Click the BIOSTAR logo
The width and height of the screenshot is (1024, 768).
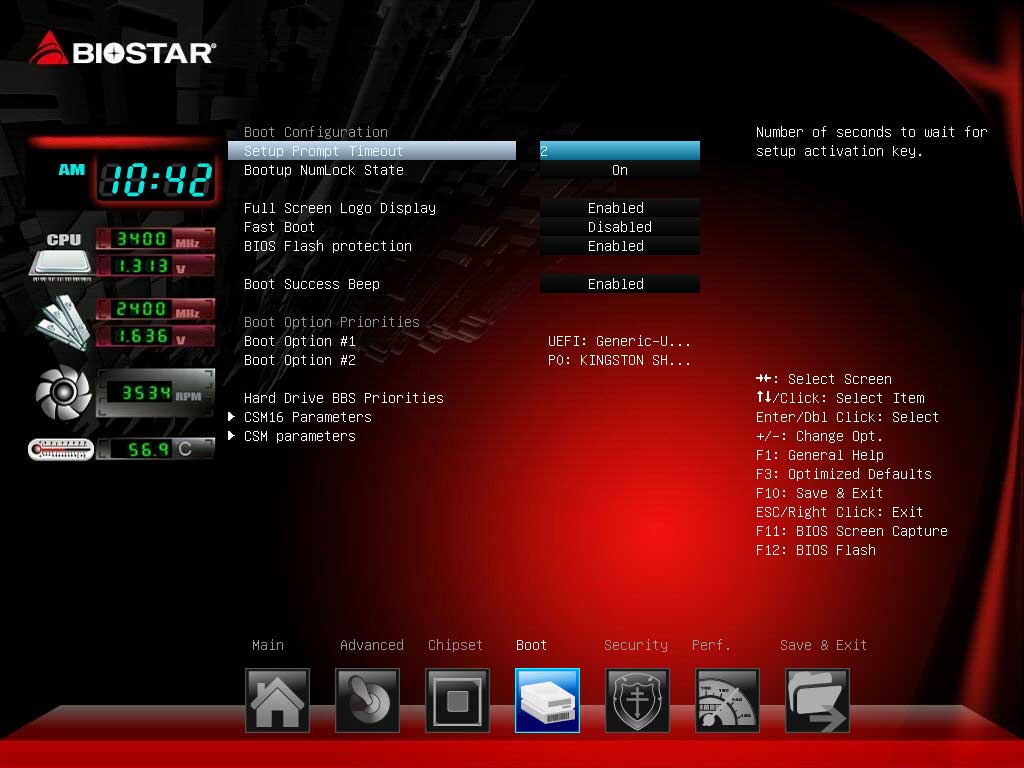pos(122,49)
